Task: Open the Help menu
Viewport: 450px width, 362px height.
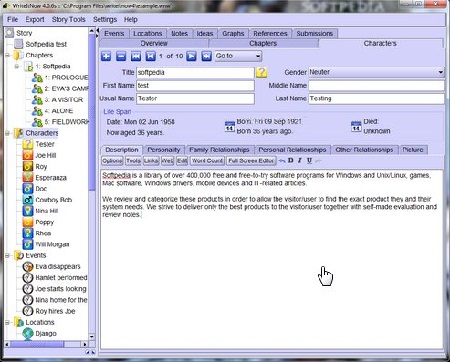Action: tap(131, 20)
